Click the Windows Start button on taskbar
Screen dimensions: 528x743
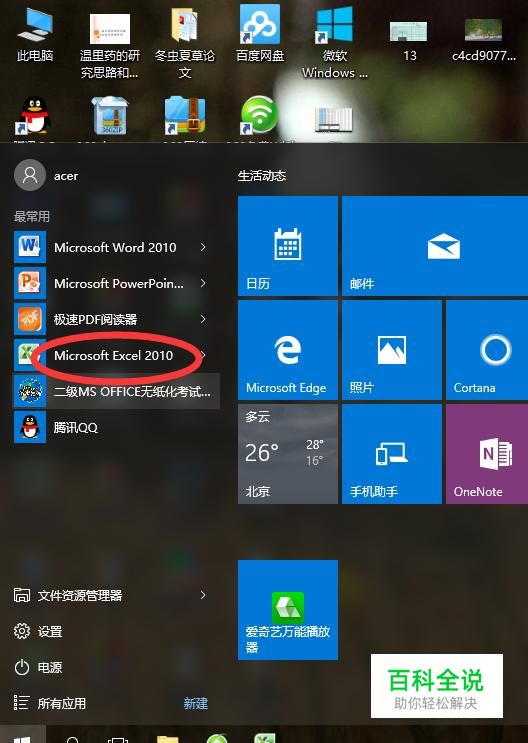coord(22,735)
